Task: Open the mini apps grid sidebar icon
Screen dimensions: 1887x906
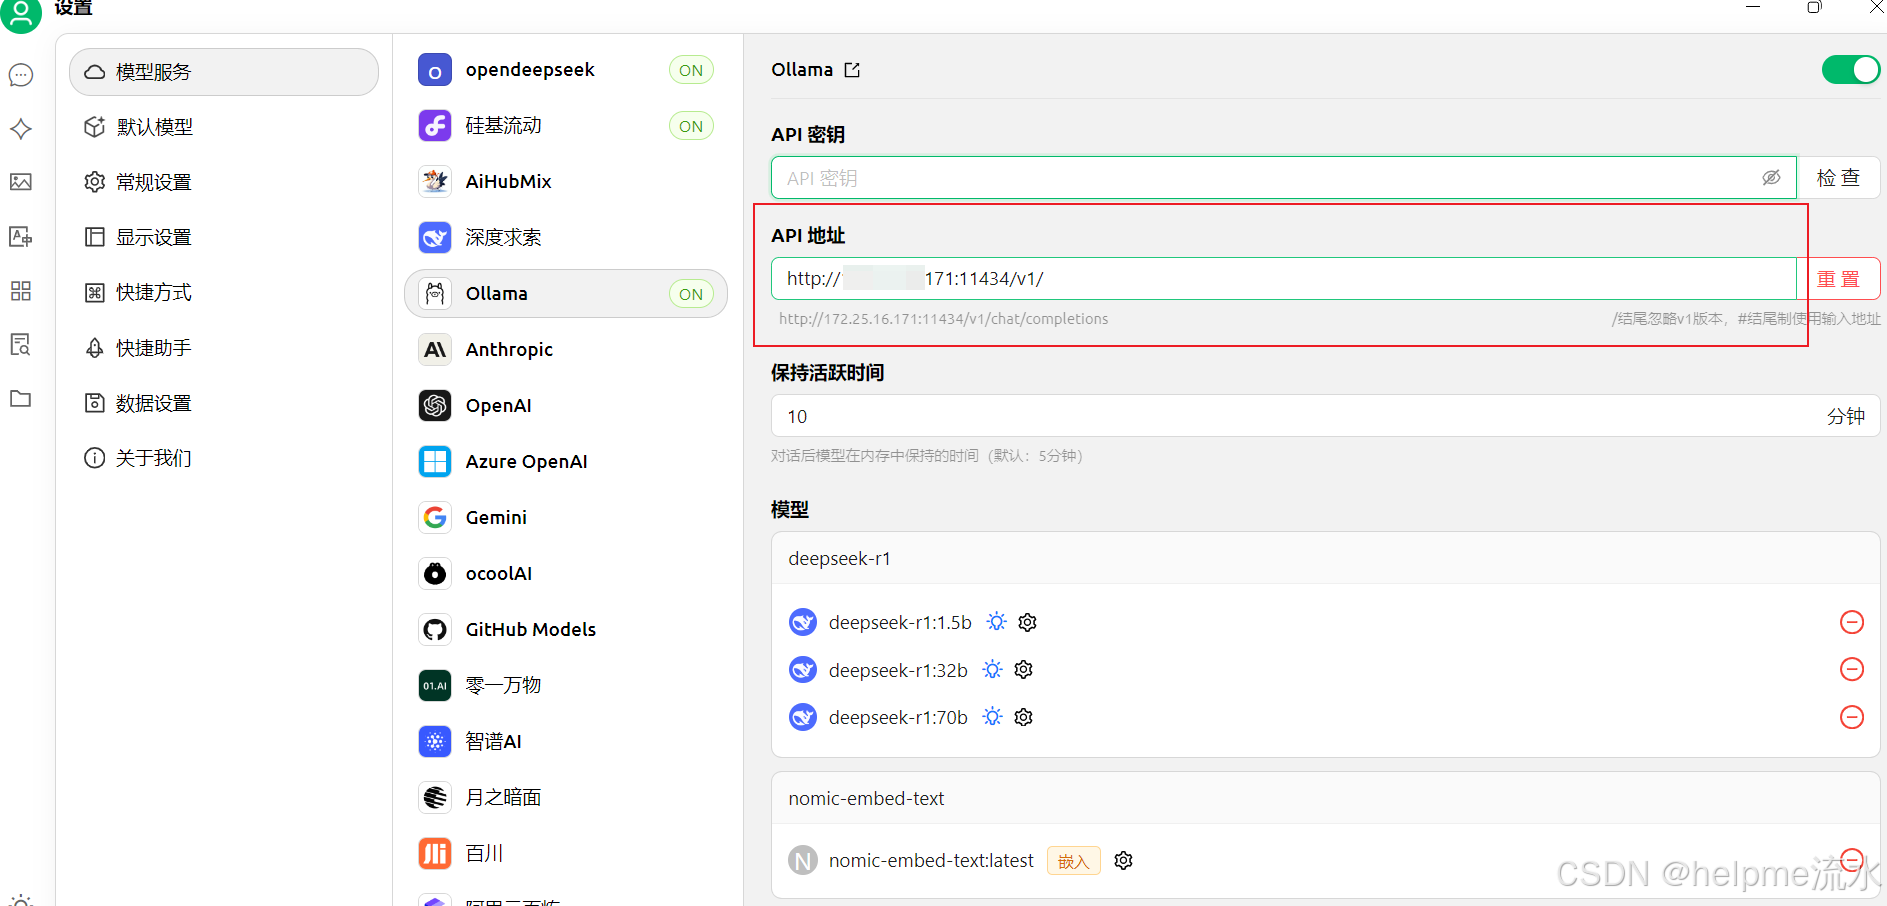Action: tap(21, 290)
